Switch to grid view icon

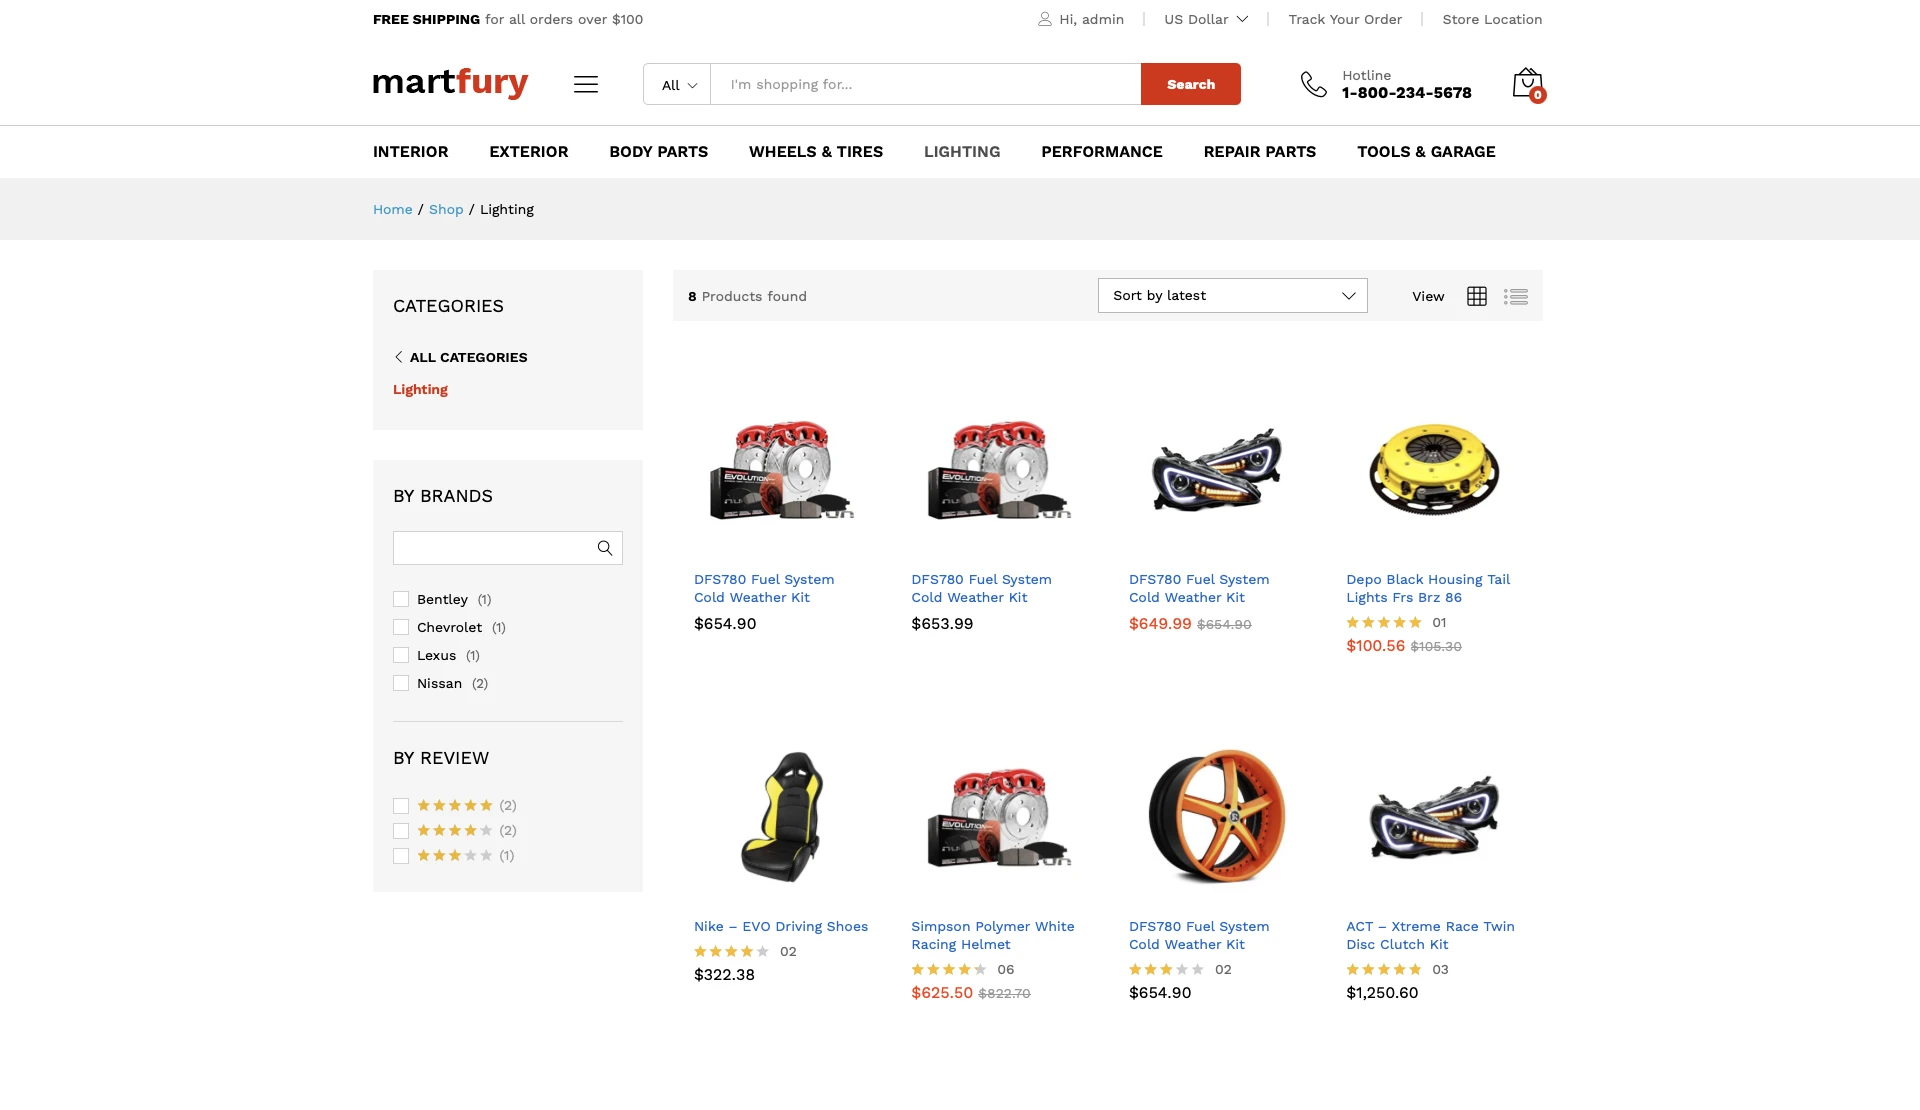(1477, 296)
